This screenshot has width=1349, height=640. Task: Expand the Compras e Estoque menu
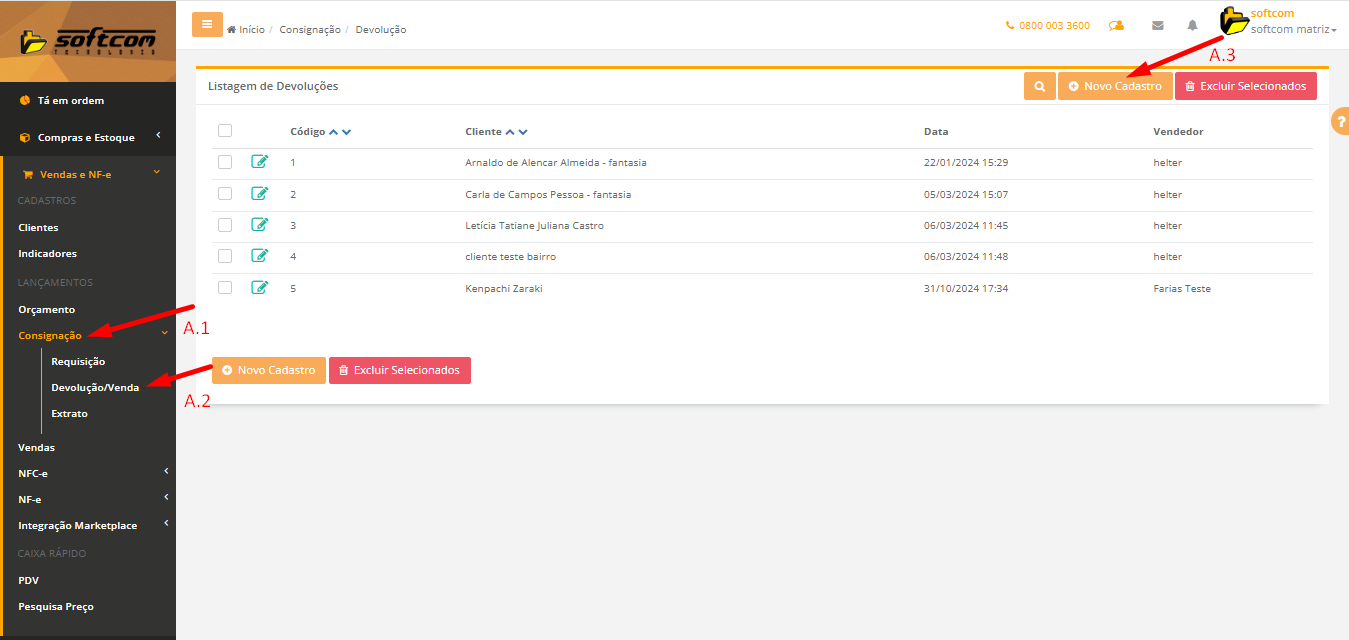[86, 138]
